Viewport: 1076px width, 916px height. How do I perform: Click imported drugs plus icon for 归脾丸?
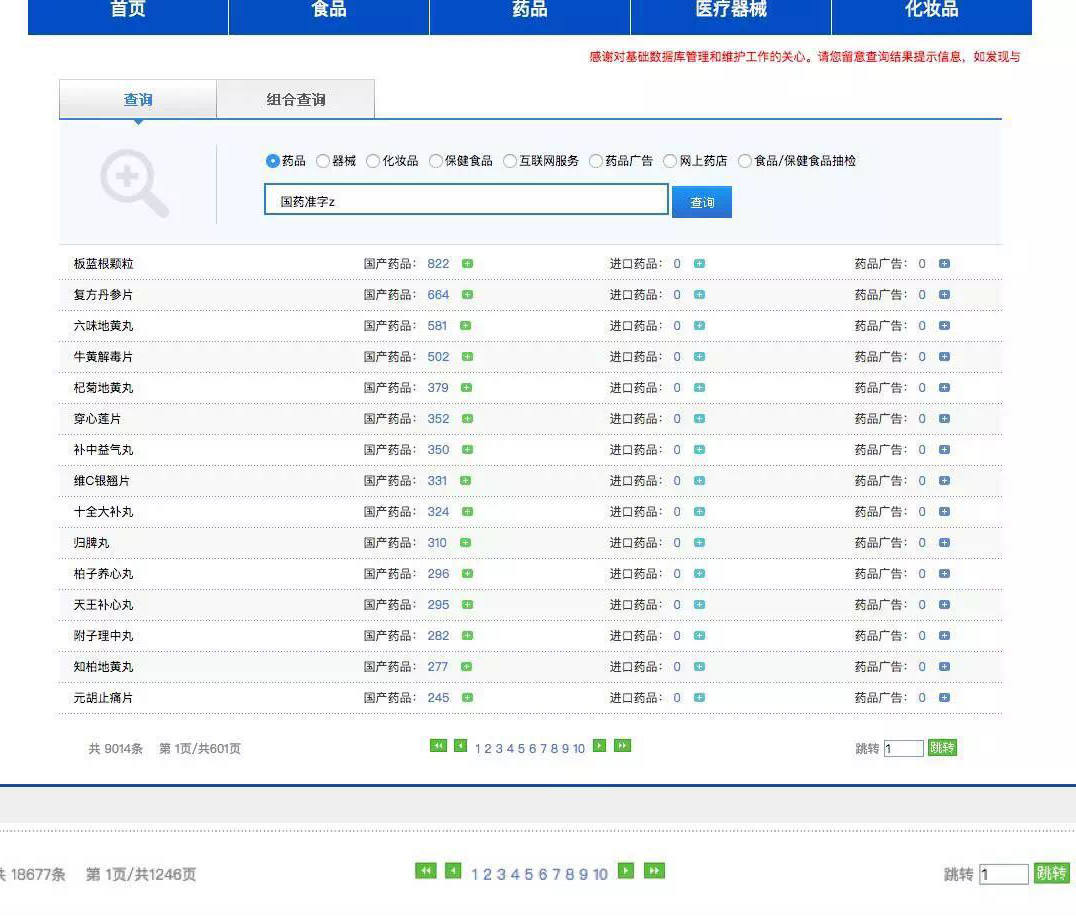tap(699, 543)
